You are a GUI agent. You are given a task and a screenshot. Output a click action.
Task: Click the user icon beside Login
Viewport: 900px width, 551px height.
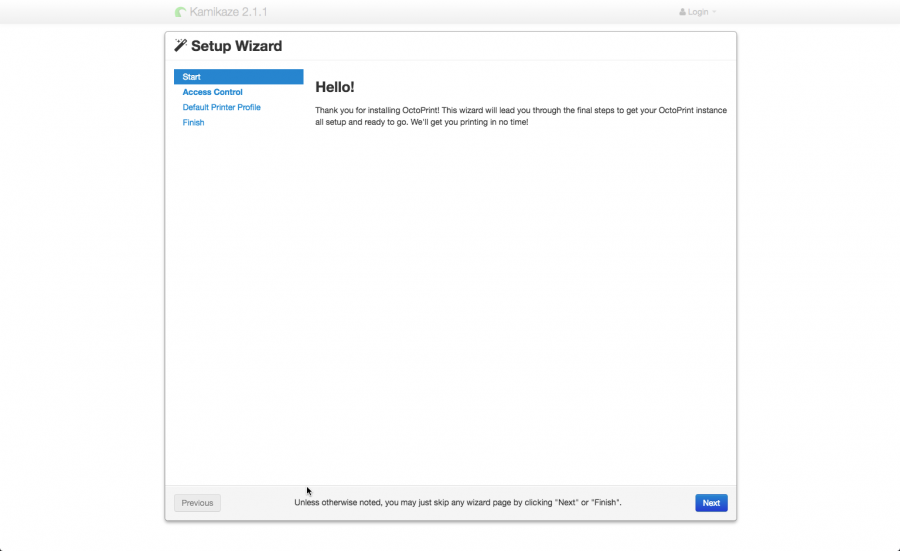click(x=683, y=12)
